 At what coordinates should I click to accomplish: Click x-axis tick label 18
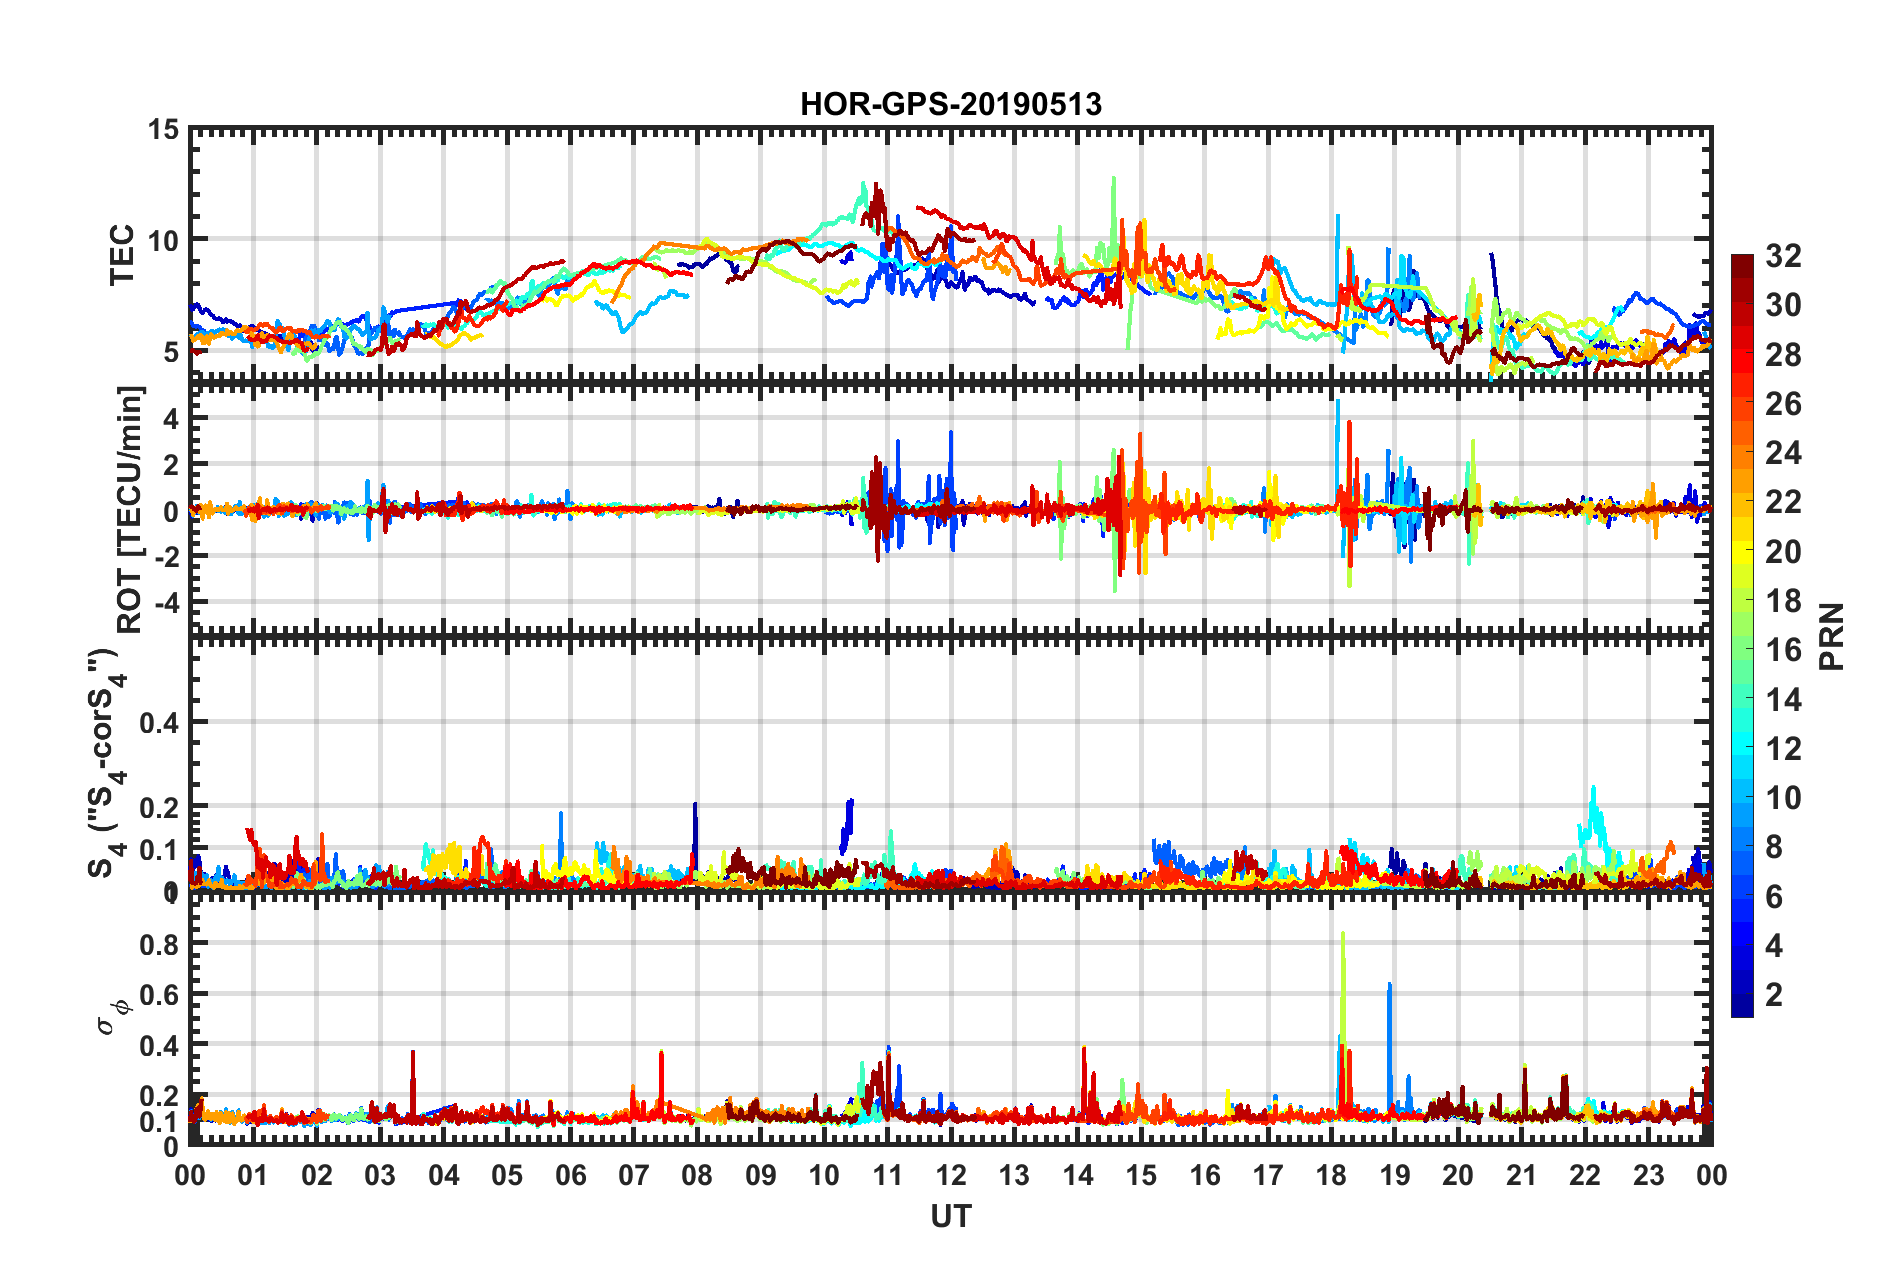[x=1331, y=1174]
